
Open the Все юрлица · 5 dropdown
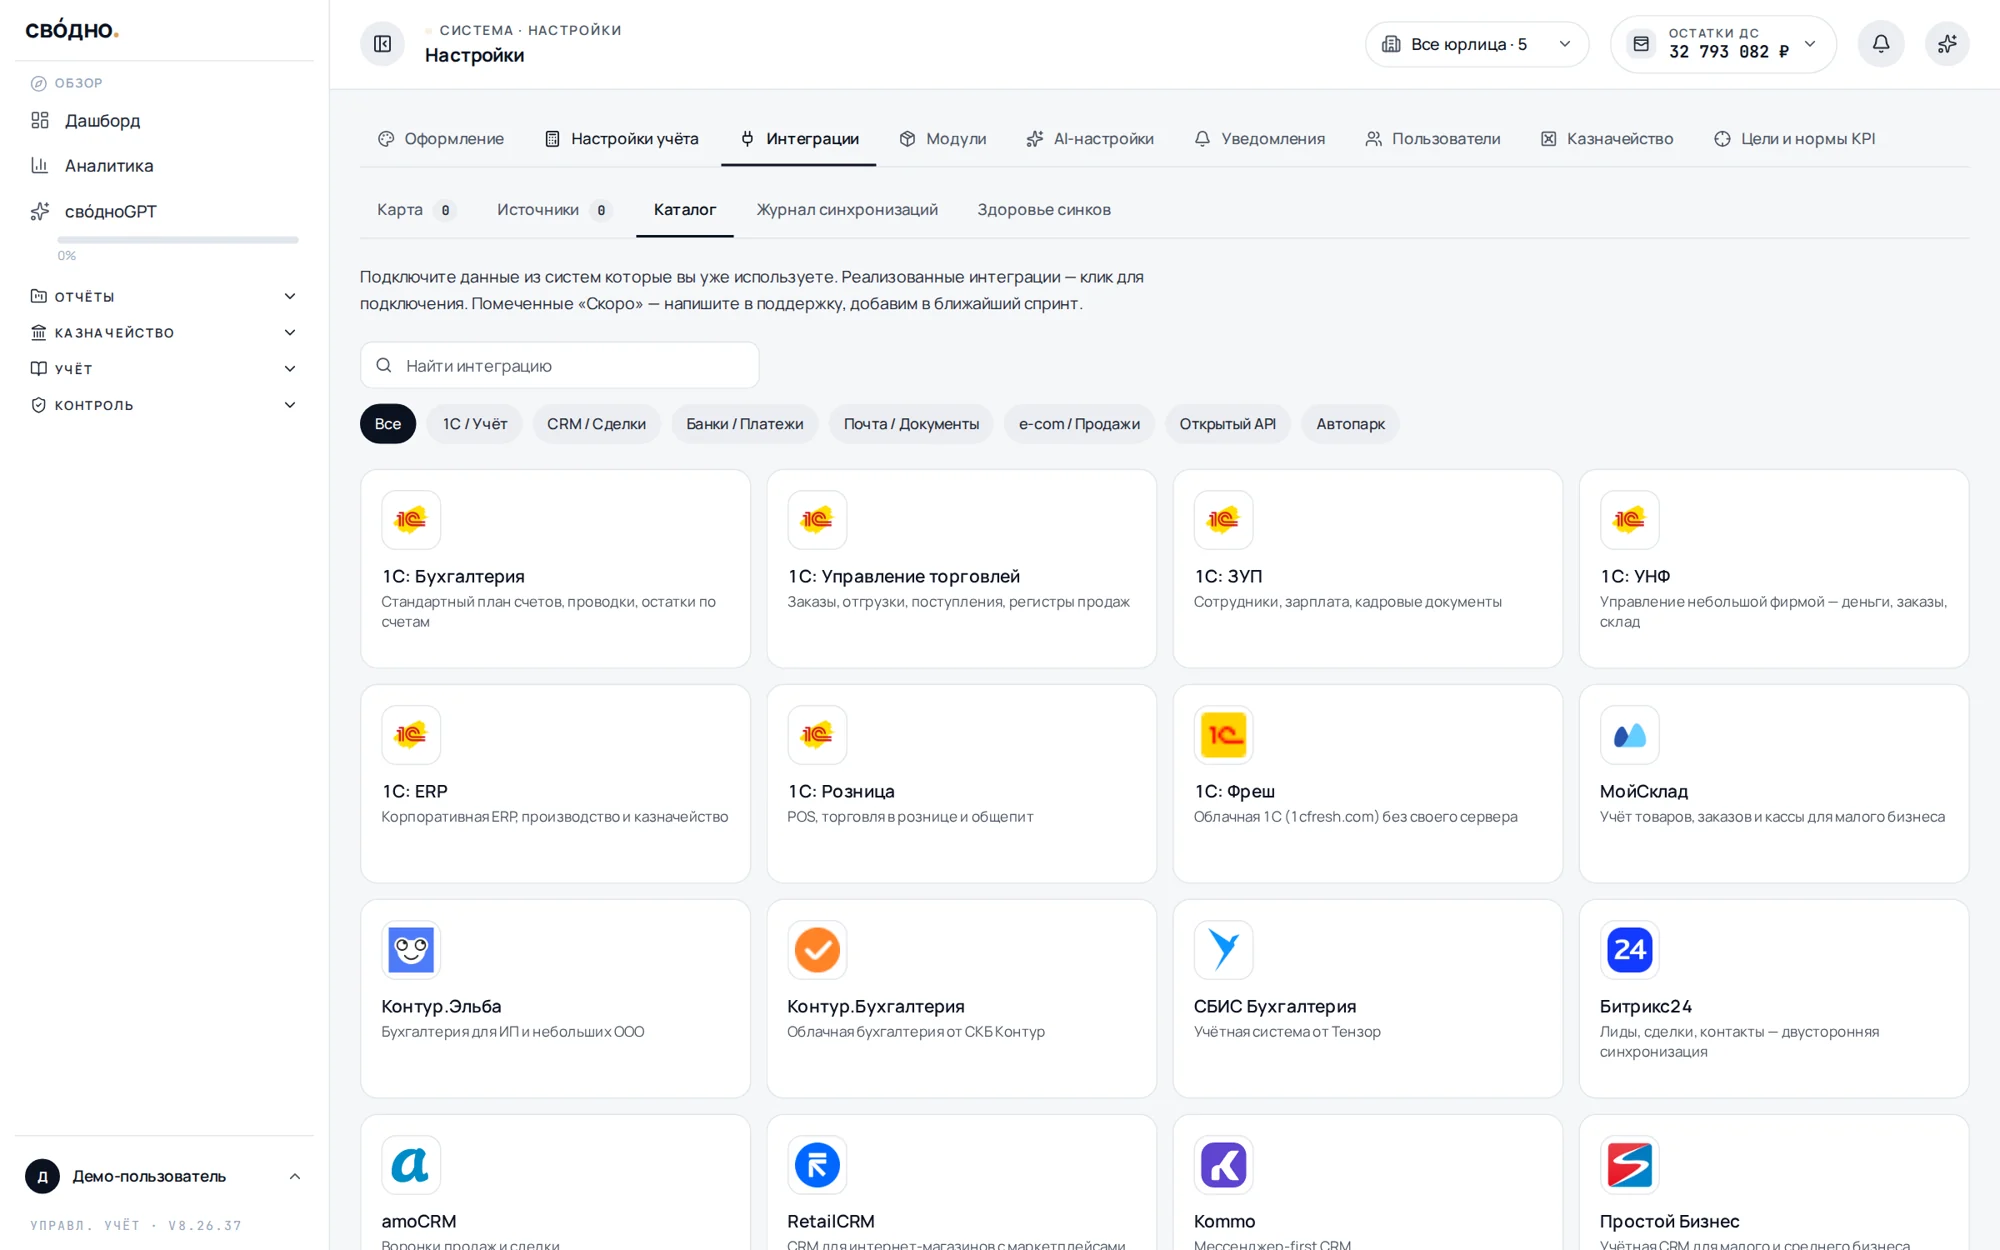(1477, 44)
